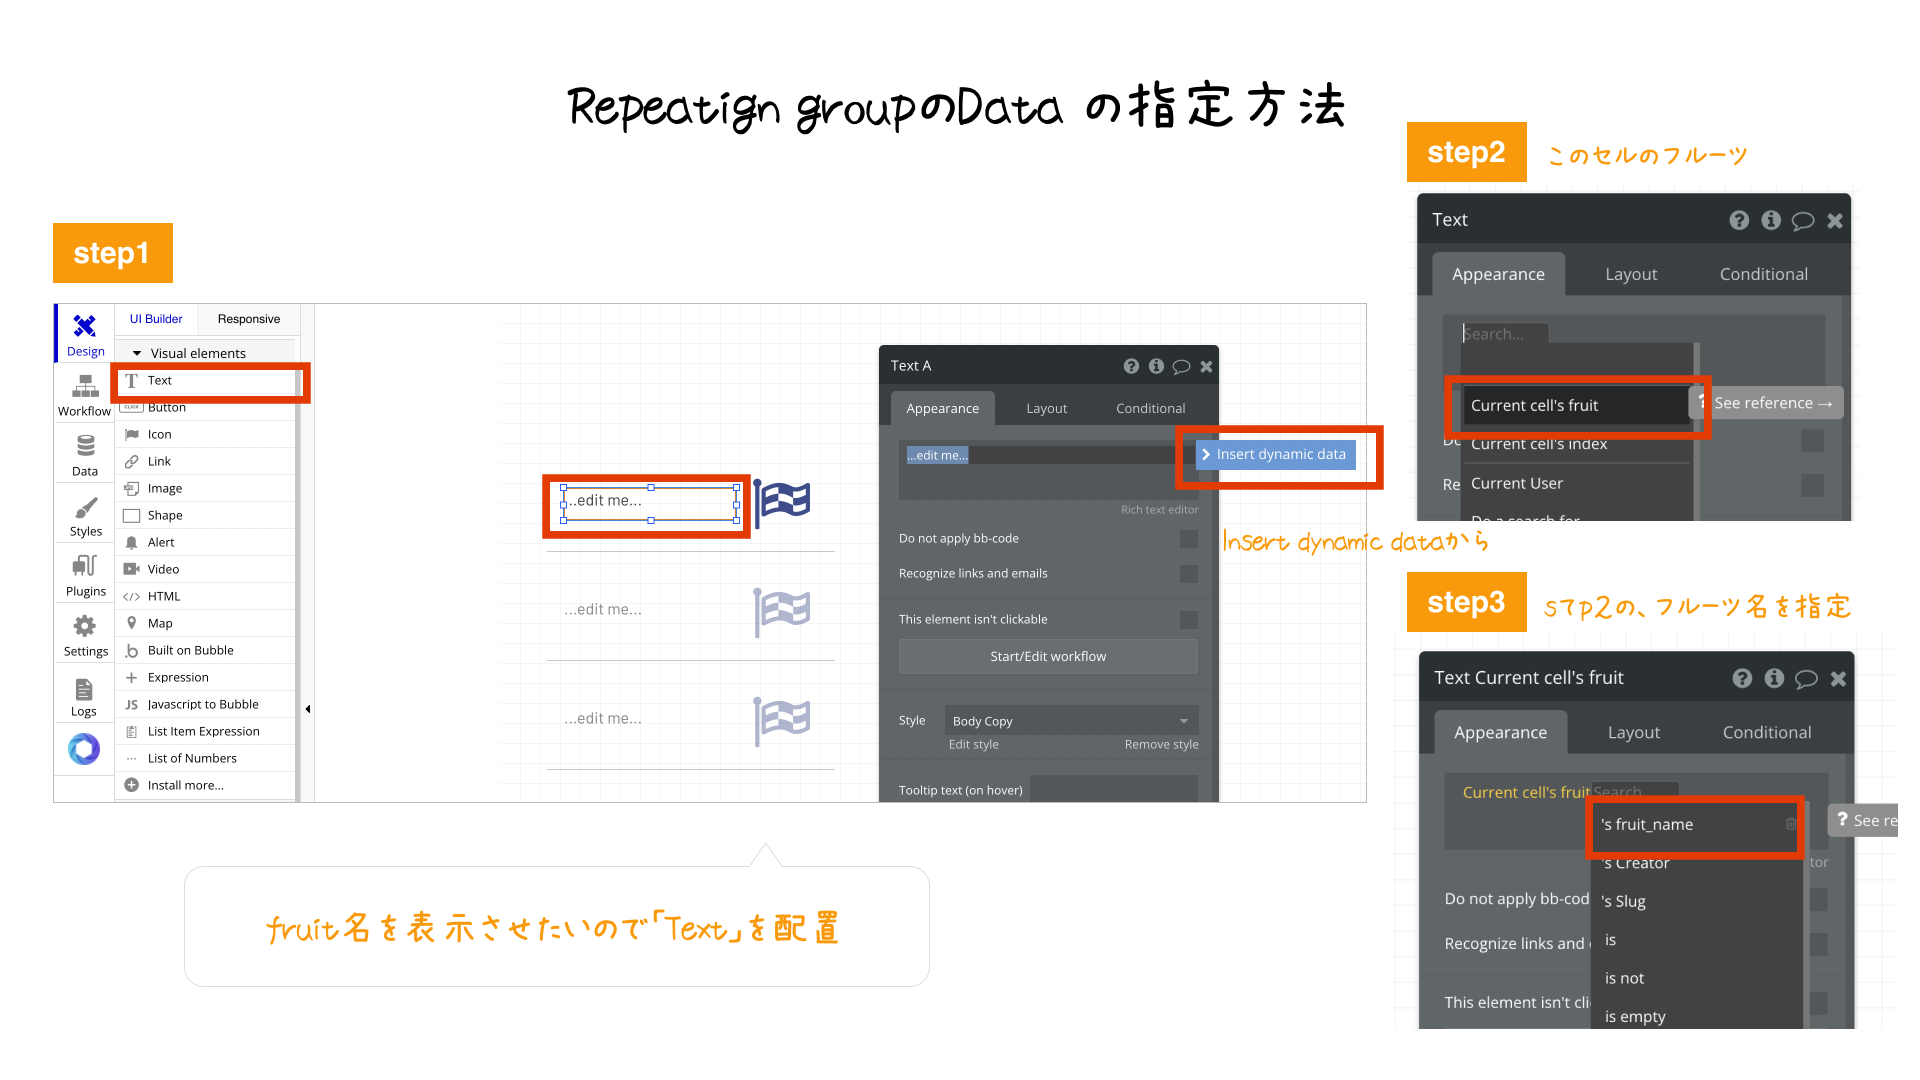Open the Conditional tab on Text A
Screen dimensions: 1920x1080
[x=1149, y=408]
